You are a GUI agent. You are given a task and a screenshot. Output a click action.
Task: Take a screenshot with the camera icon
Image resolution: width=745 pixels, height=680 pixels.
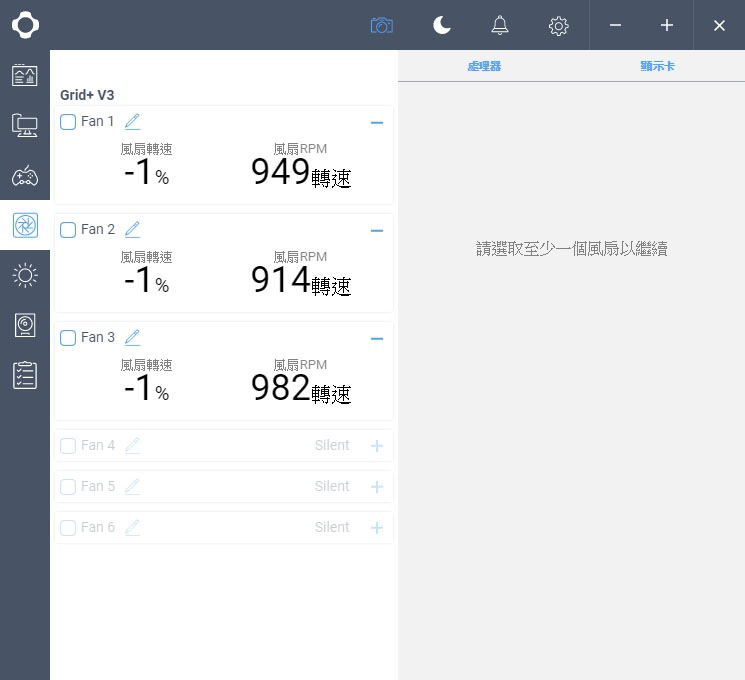[x=382, y=25]
